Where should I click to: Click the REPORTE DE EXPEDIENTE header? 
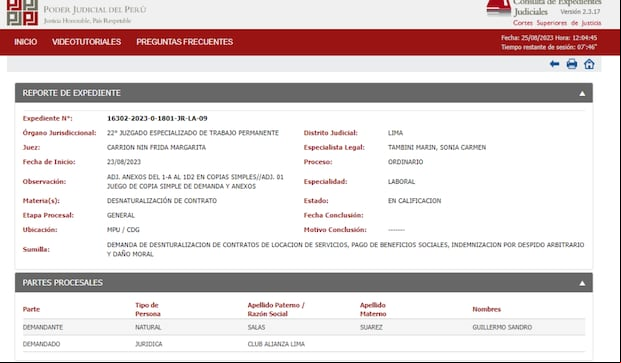point(71,93)
